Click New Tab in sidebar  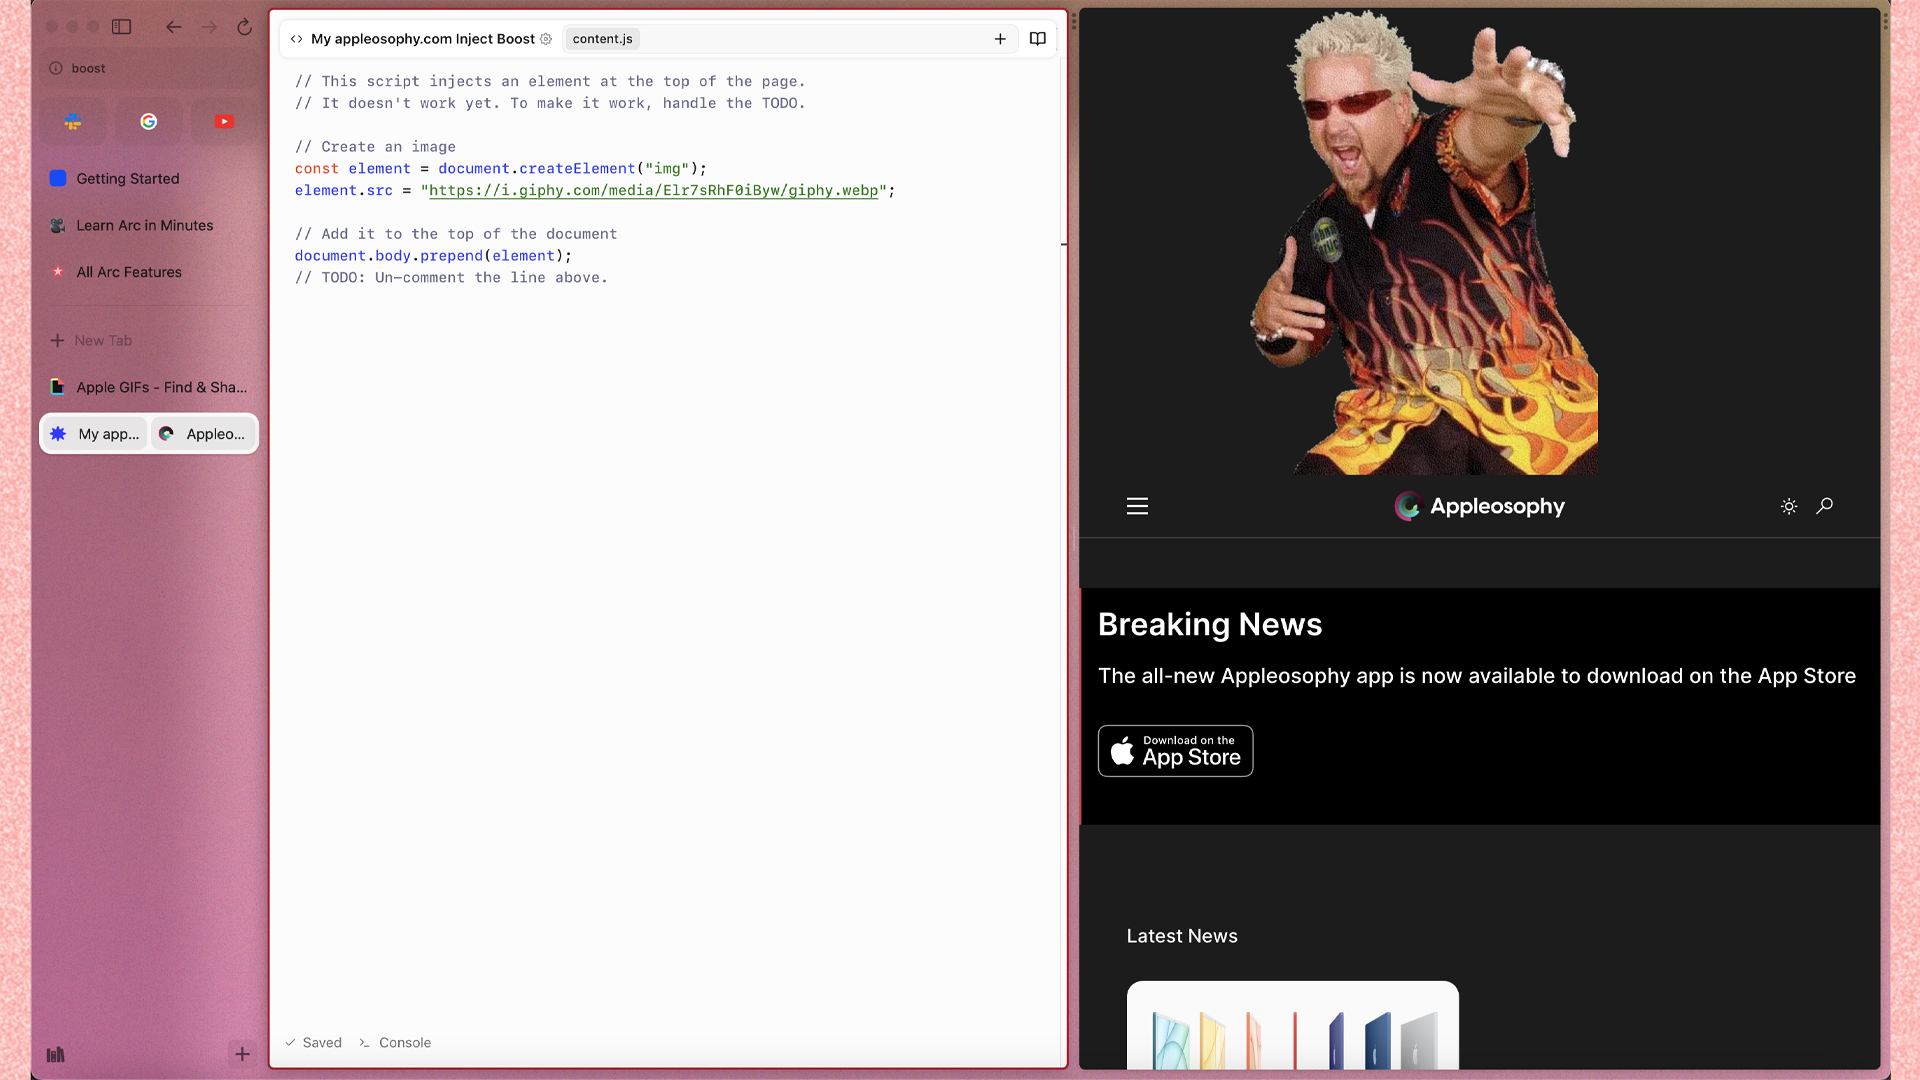coord(149,340)
